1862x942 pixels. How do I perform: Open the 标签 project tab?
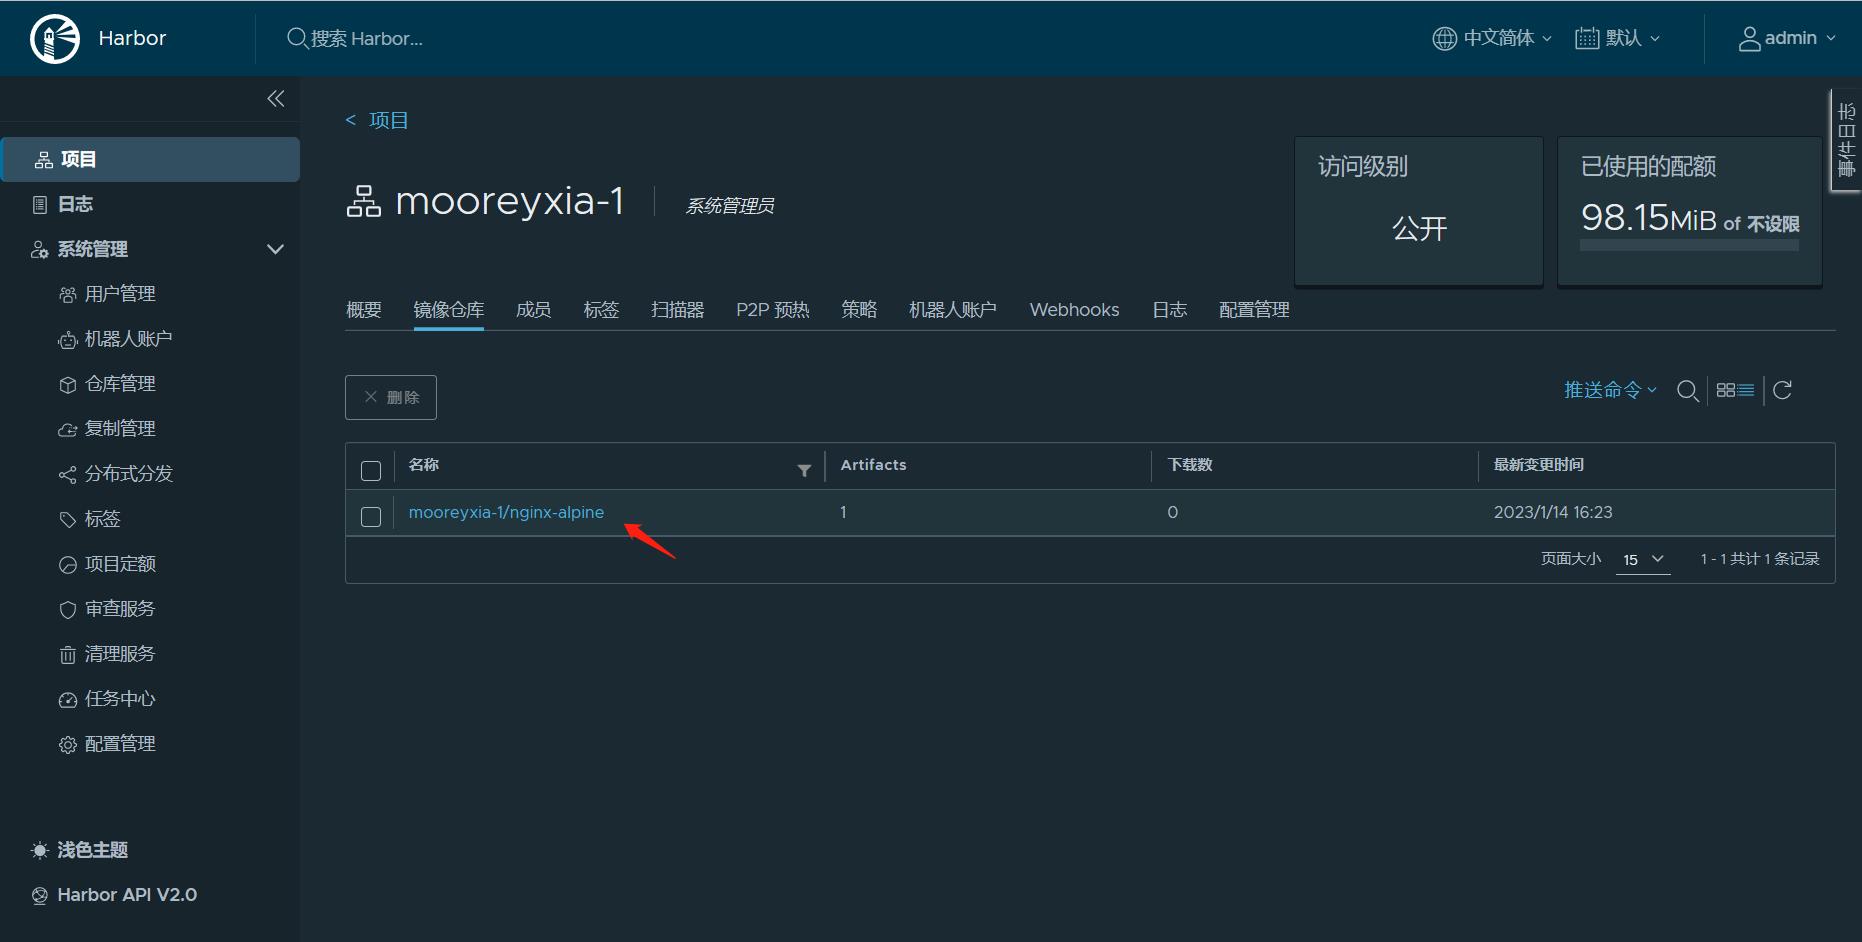tap(601, 310)
